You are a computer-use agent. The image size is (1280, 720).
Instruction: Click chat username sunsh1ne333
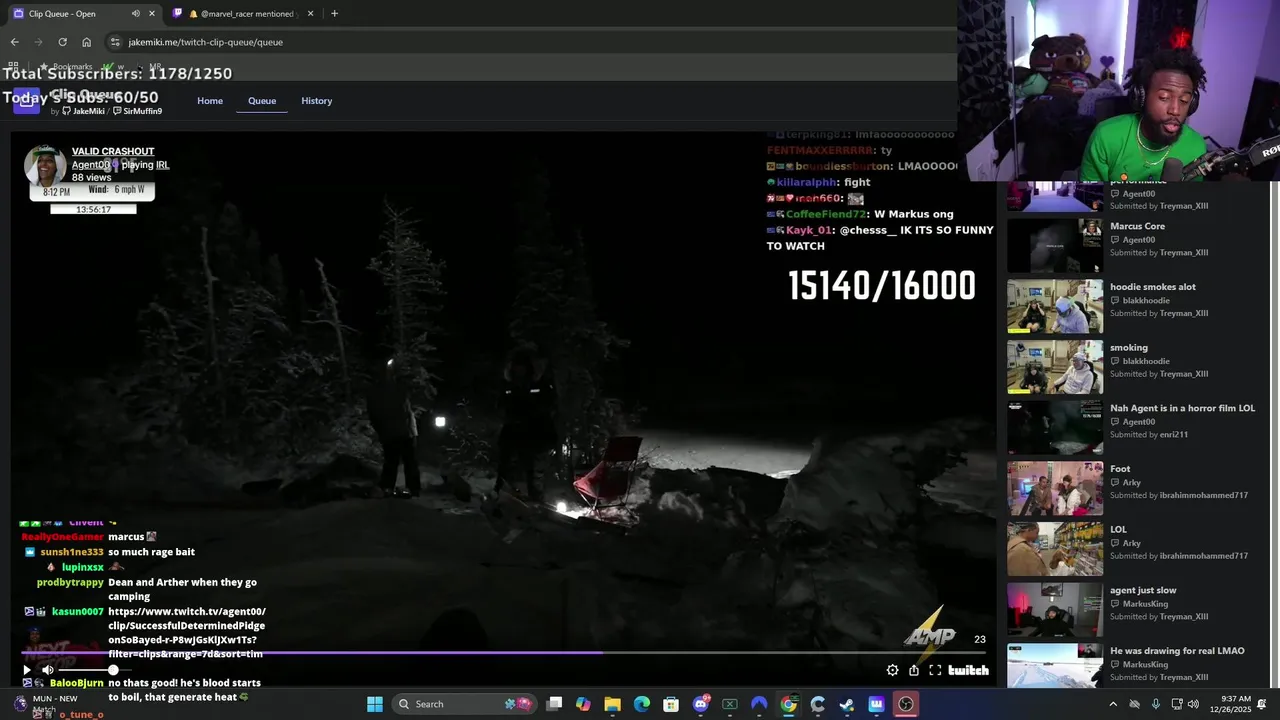(72, 552)
